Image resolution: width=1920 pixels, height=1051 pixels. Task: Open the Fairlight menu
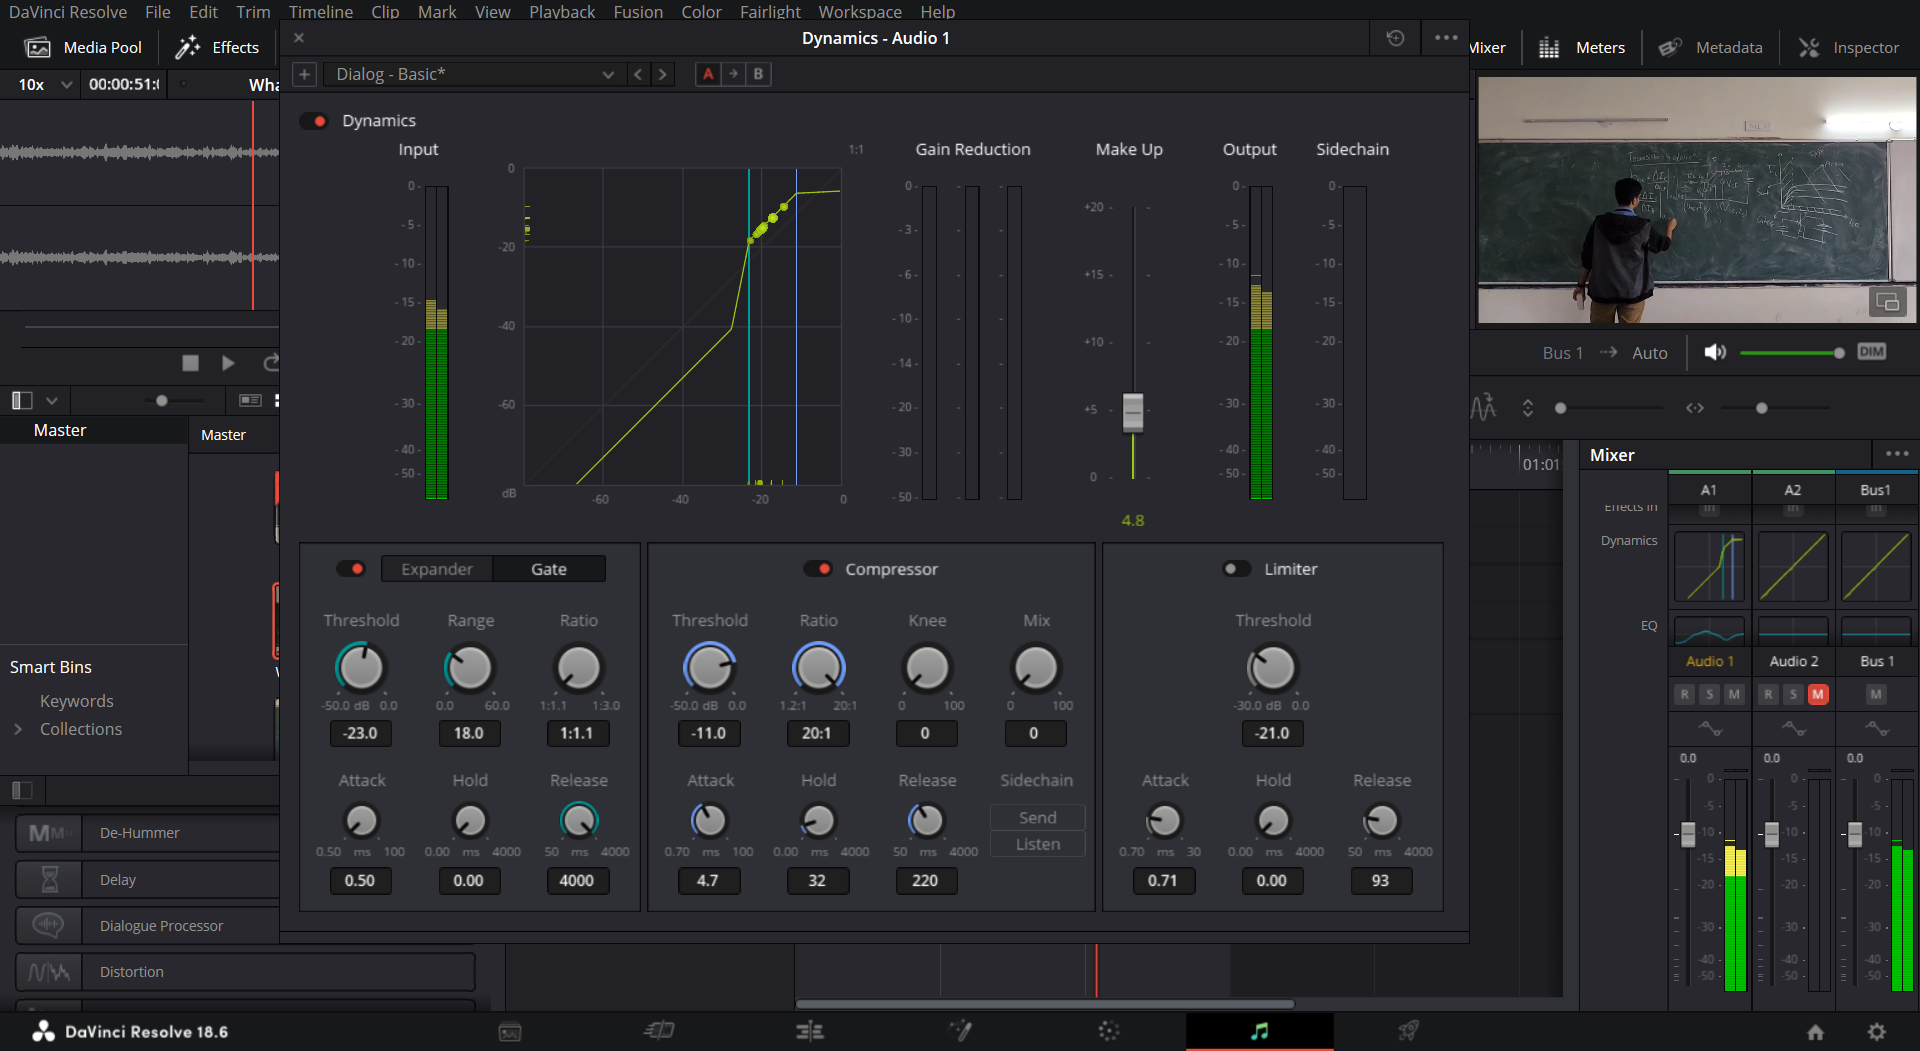770,12
